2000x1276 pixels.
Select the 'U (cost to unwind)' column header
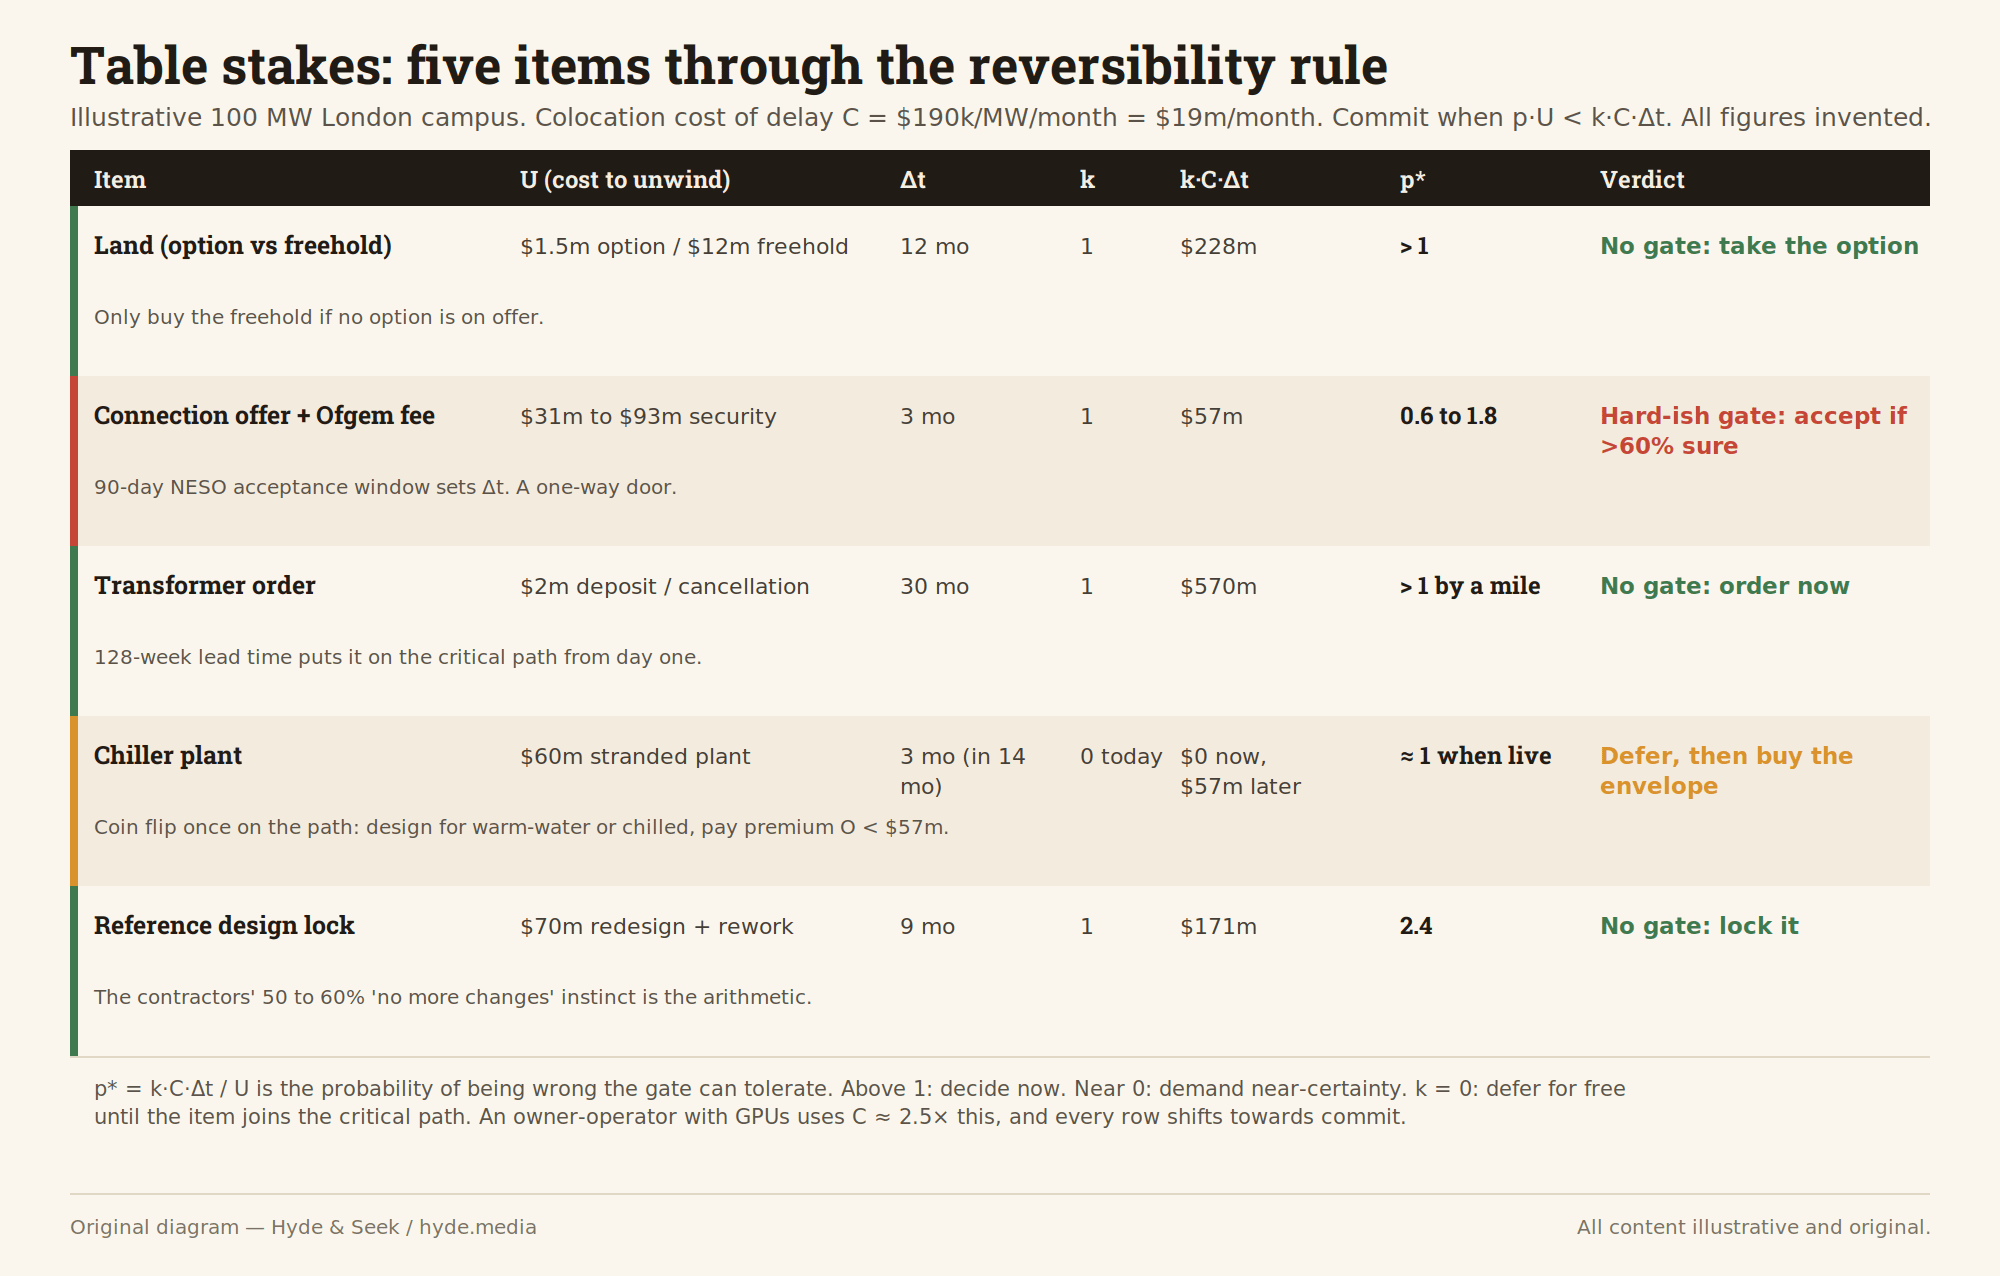pos(625,180)
